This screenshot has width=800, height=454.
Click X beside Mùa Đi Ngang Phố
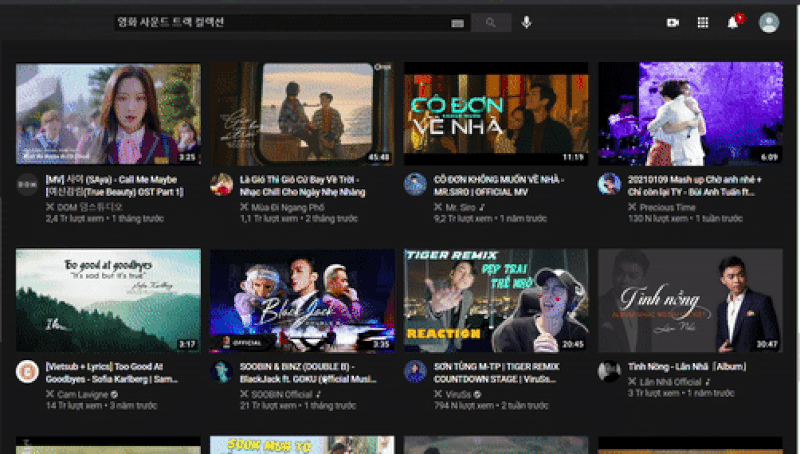click(244, 207)
